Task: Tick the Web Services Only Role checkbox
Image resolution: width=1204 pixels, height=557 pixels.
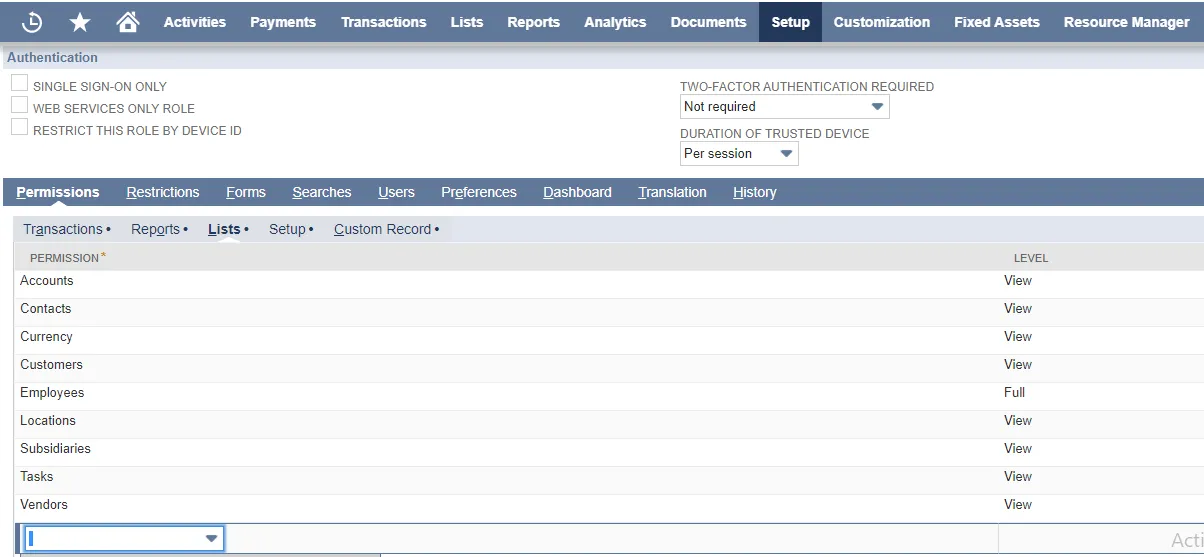Action: click(19, 105)
